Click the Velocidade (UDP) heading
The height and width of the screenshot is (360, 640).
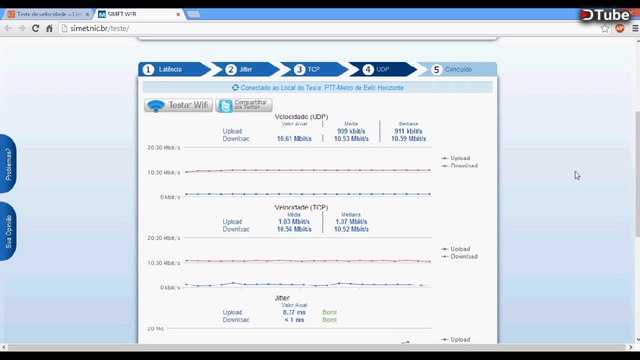click(301, 117)
